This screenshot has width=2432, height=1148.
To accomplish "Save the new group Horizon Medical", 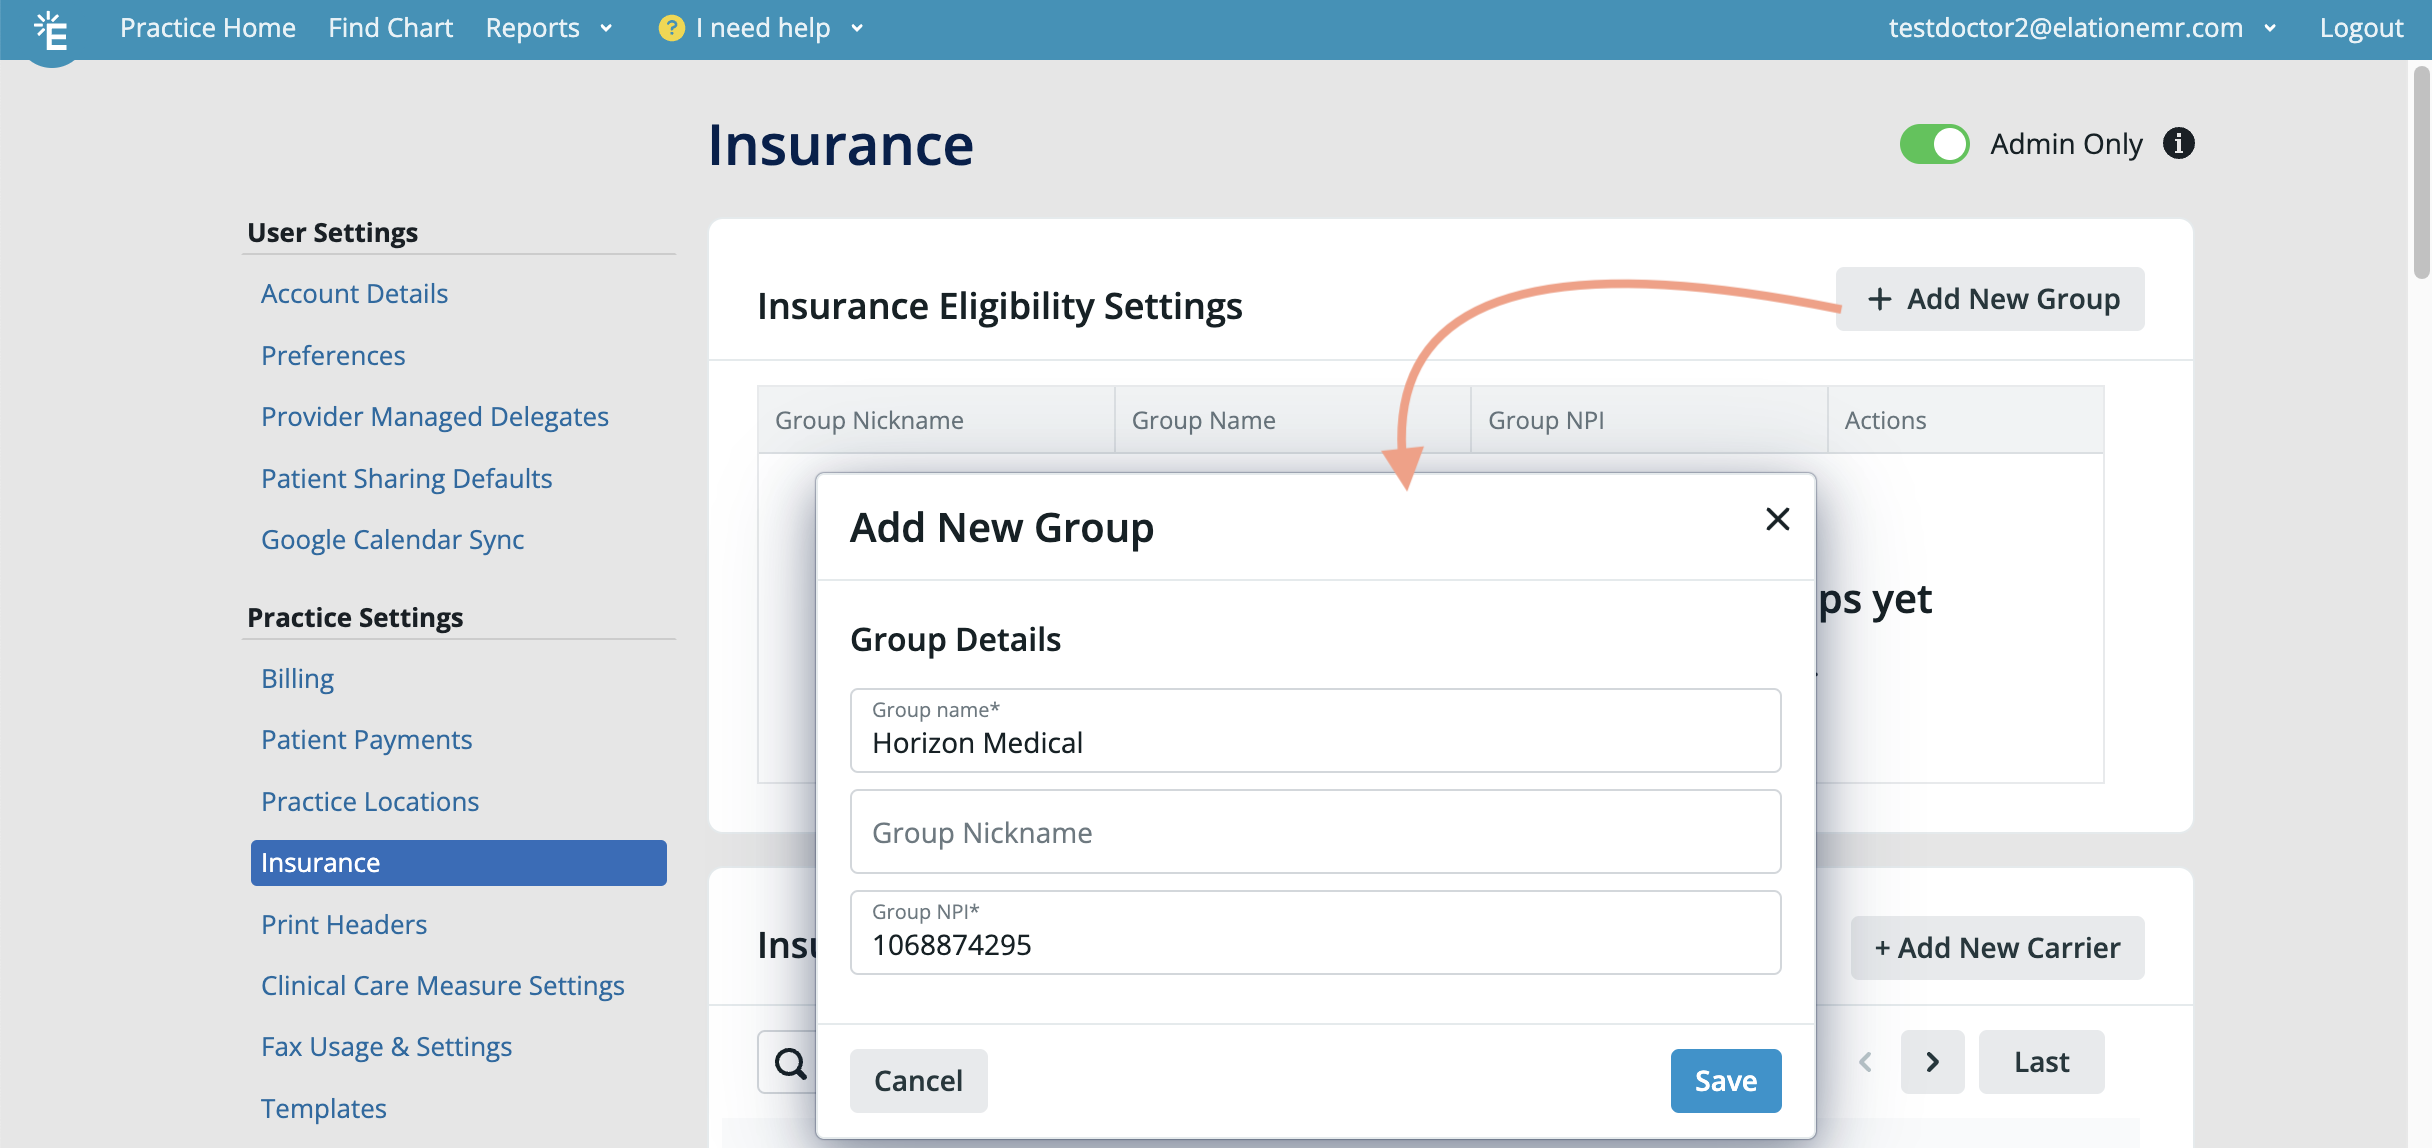I will [x=1726, y=1080].
